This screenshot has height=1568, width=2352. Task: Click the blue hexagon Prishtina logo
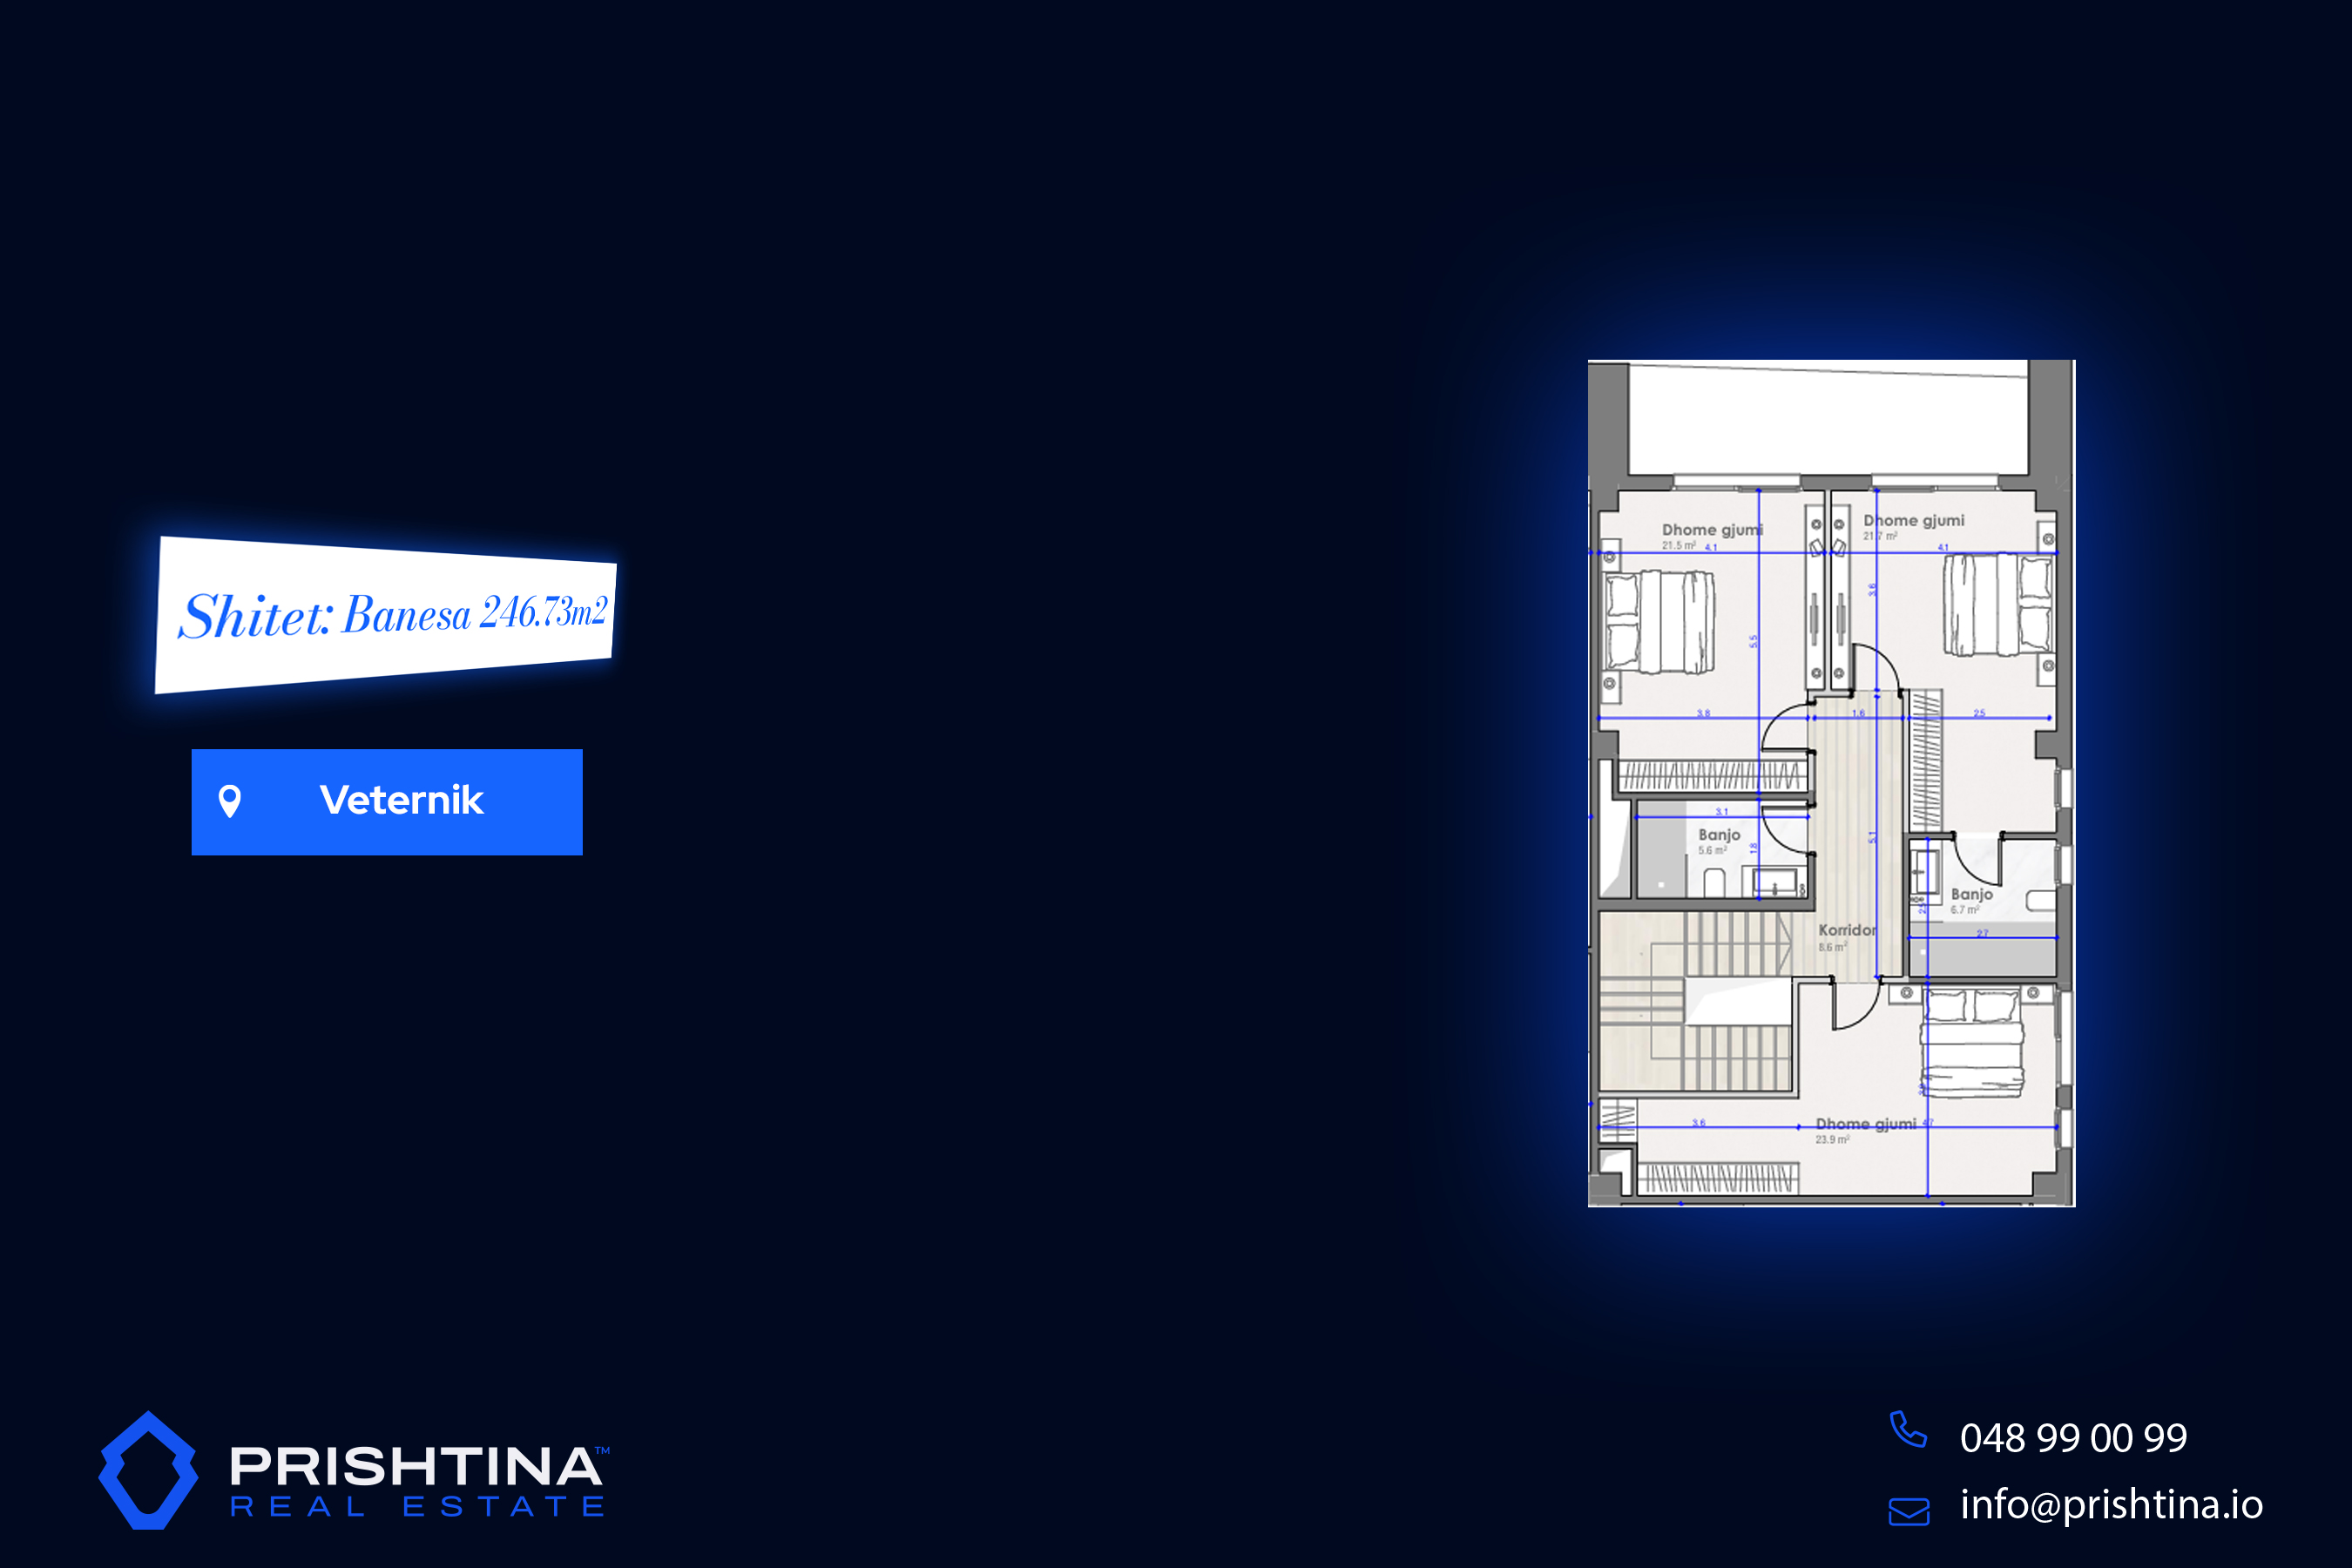point(148,1470)
